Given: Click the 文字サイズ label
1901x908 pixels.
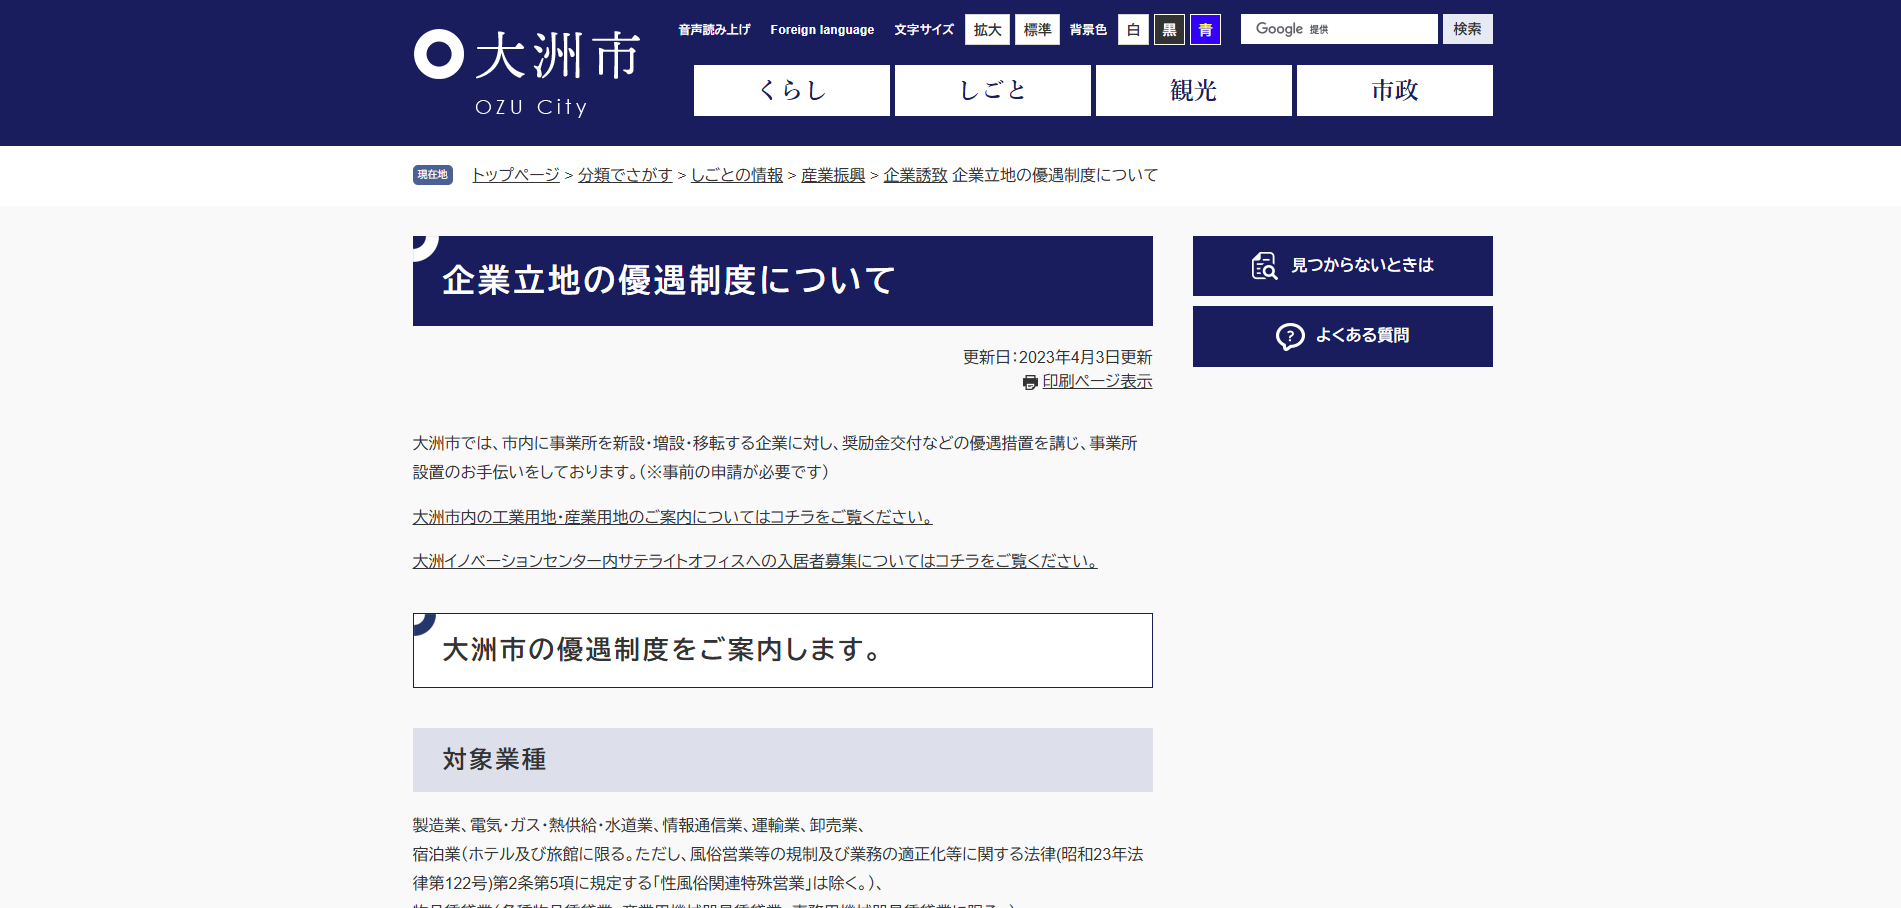Looking at the screenshot, I should tap(924, 30).
